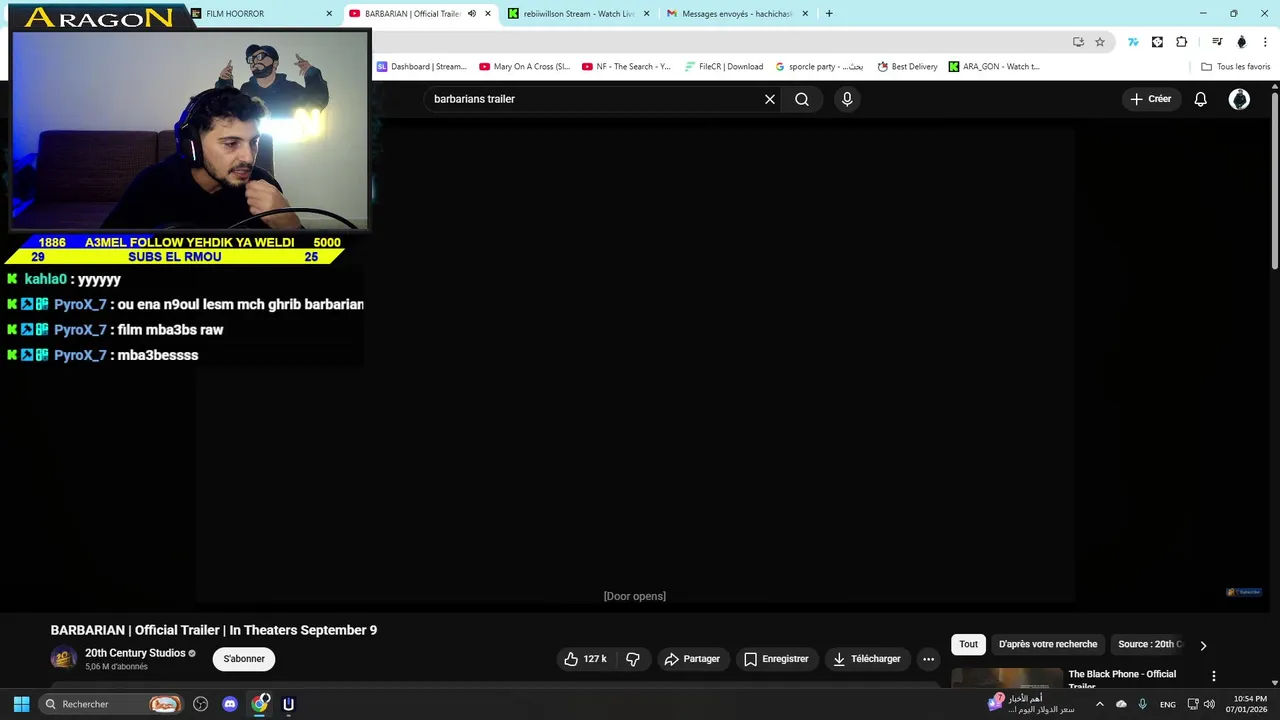Open the Chrome profile avatar

tap(1242, 42)
